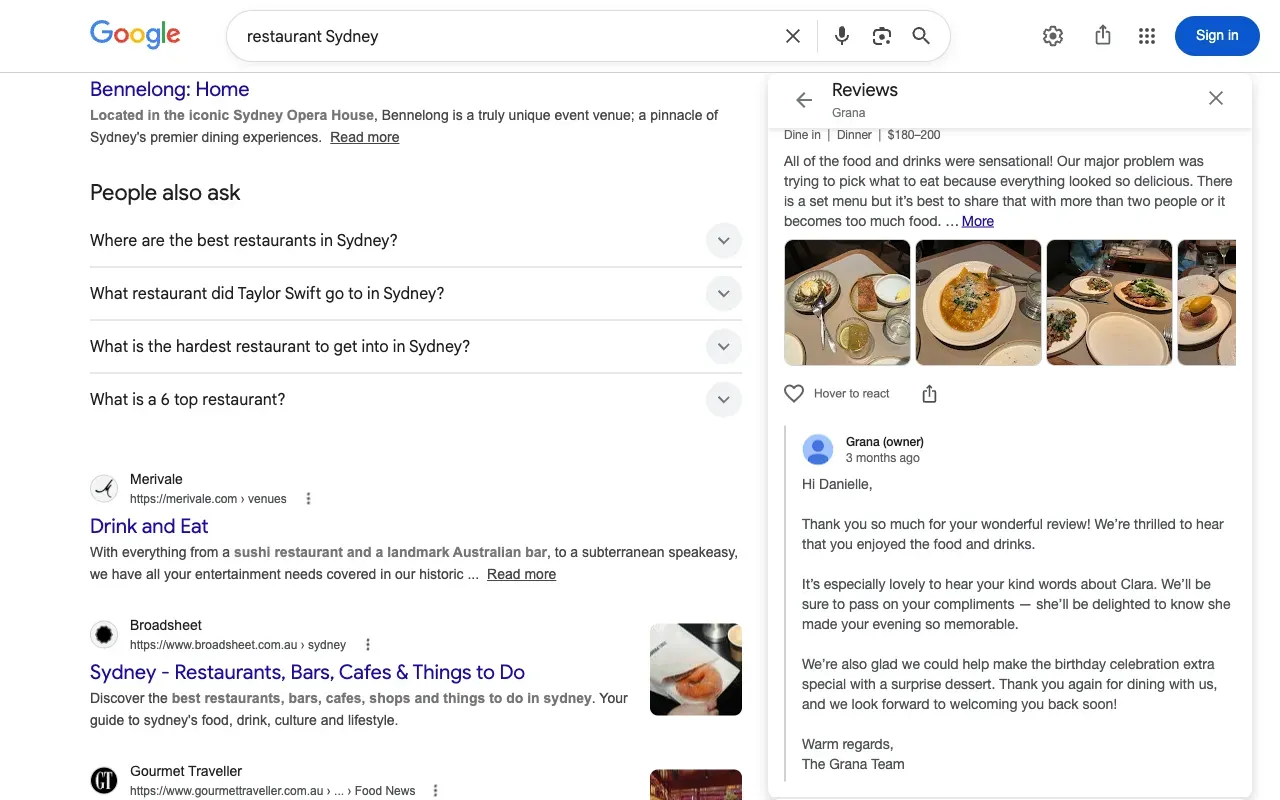Click Grana owner profile avatar

click(x=818, y=450)
